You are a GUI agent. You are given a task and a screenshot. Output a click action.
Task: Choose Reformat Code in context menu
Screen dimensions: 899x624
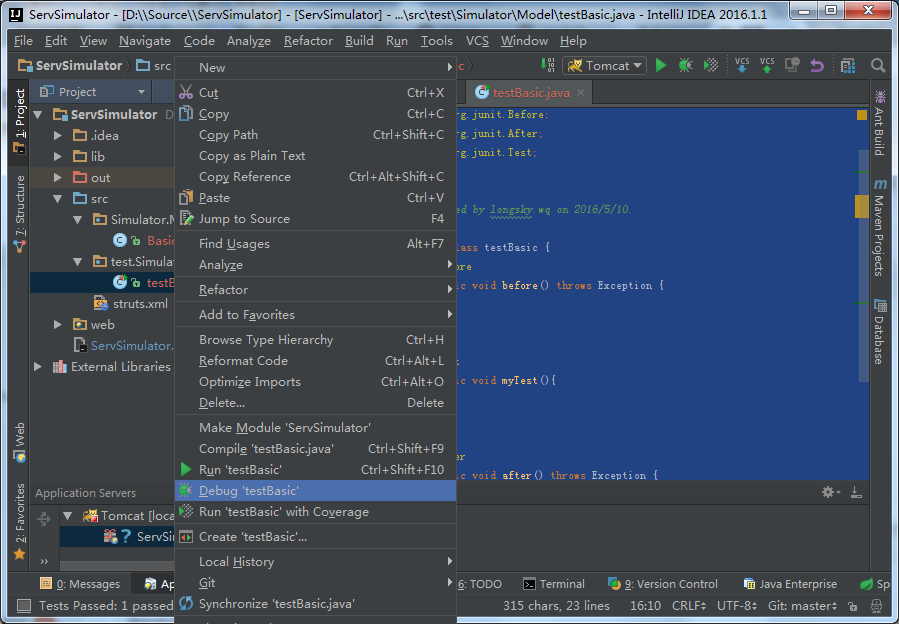[315, 361]
